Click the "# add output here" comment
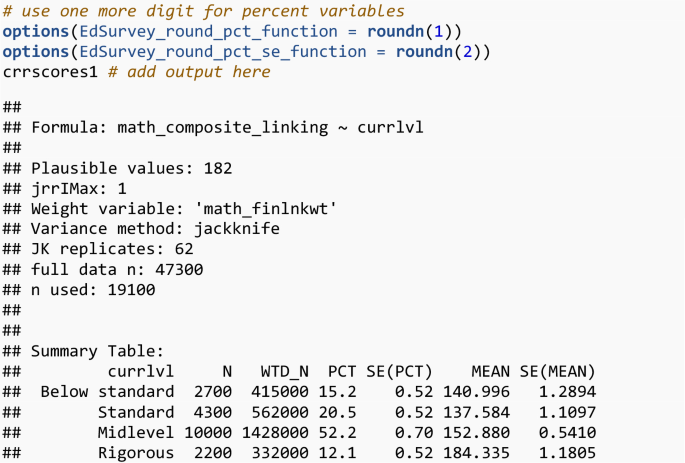This screenshot has width=685, height=463. (x=189, y=71)
